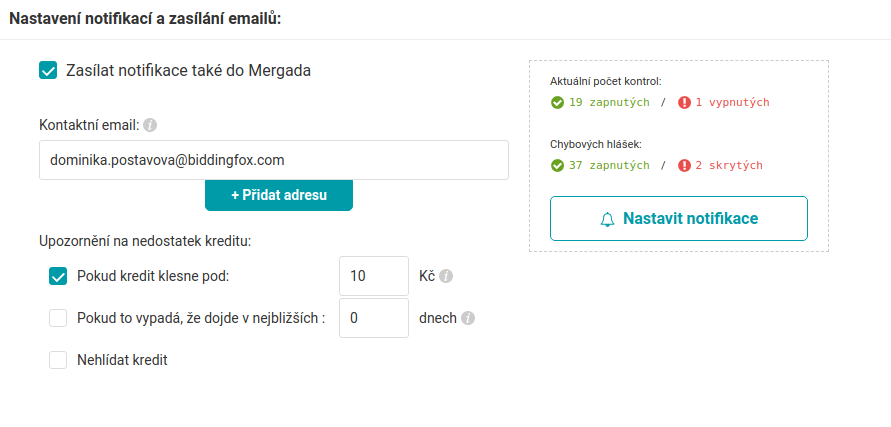Uncheck Zasílat notifikace také do Mergada

point(48,71)
